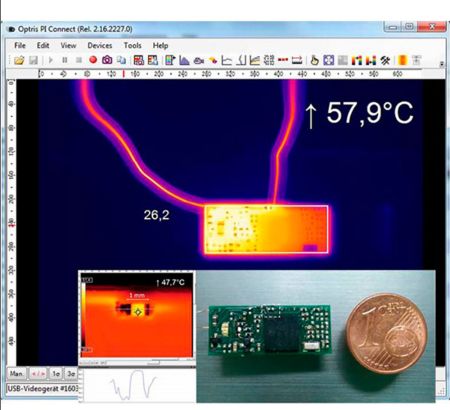This screenshot has height=410, width=450.
Task: Click the blue fullscreen-frame icon
Action: click(x=328, y=60)
